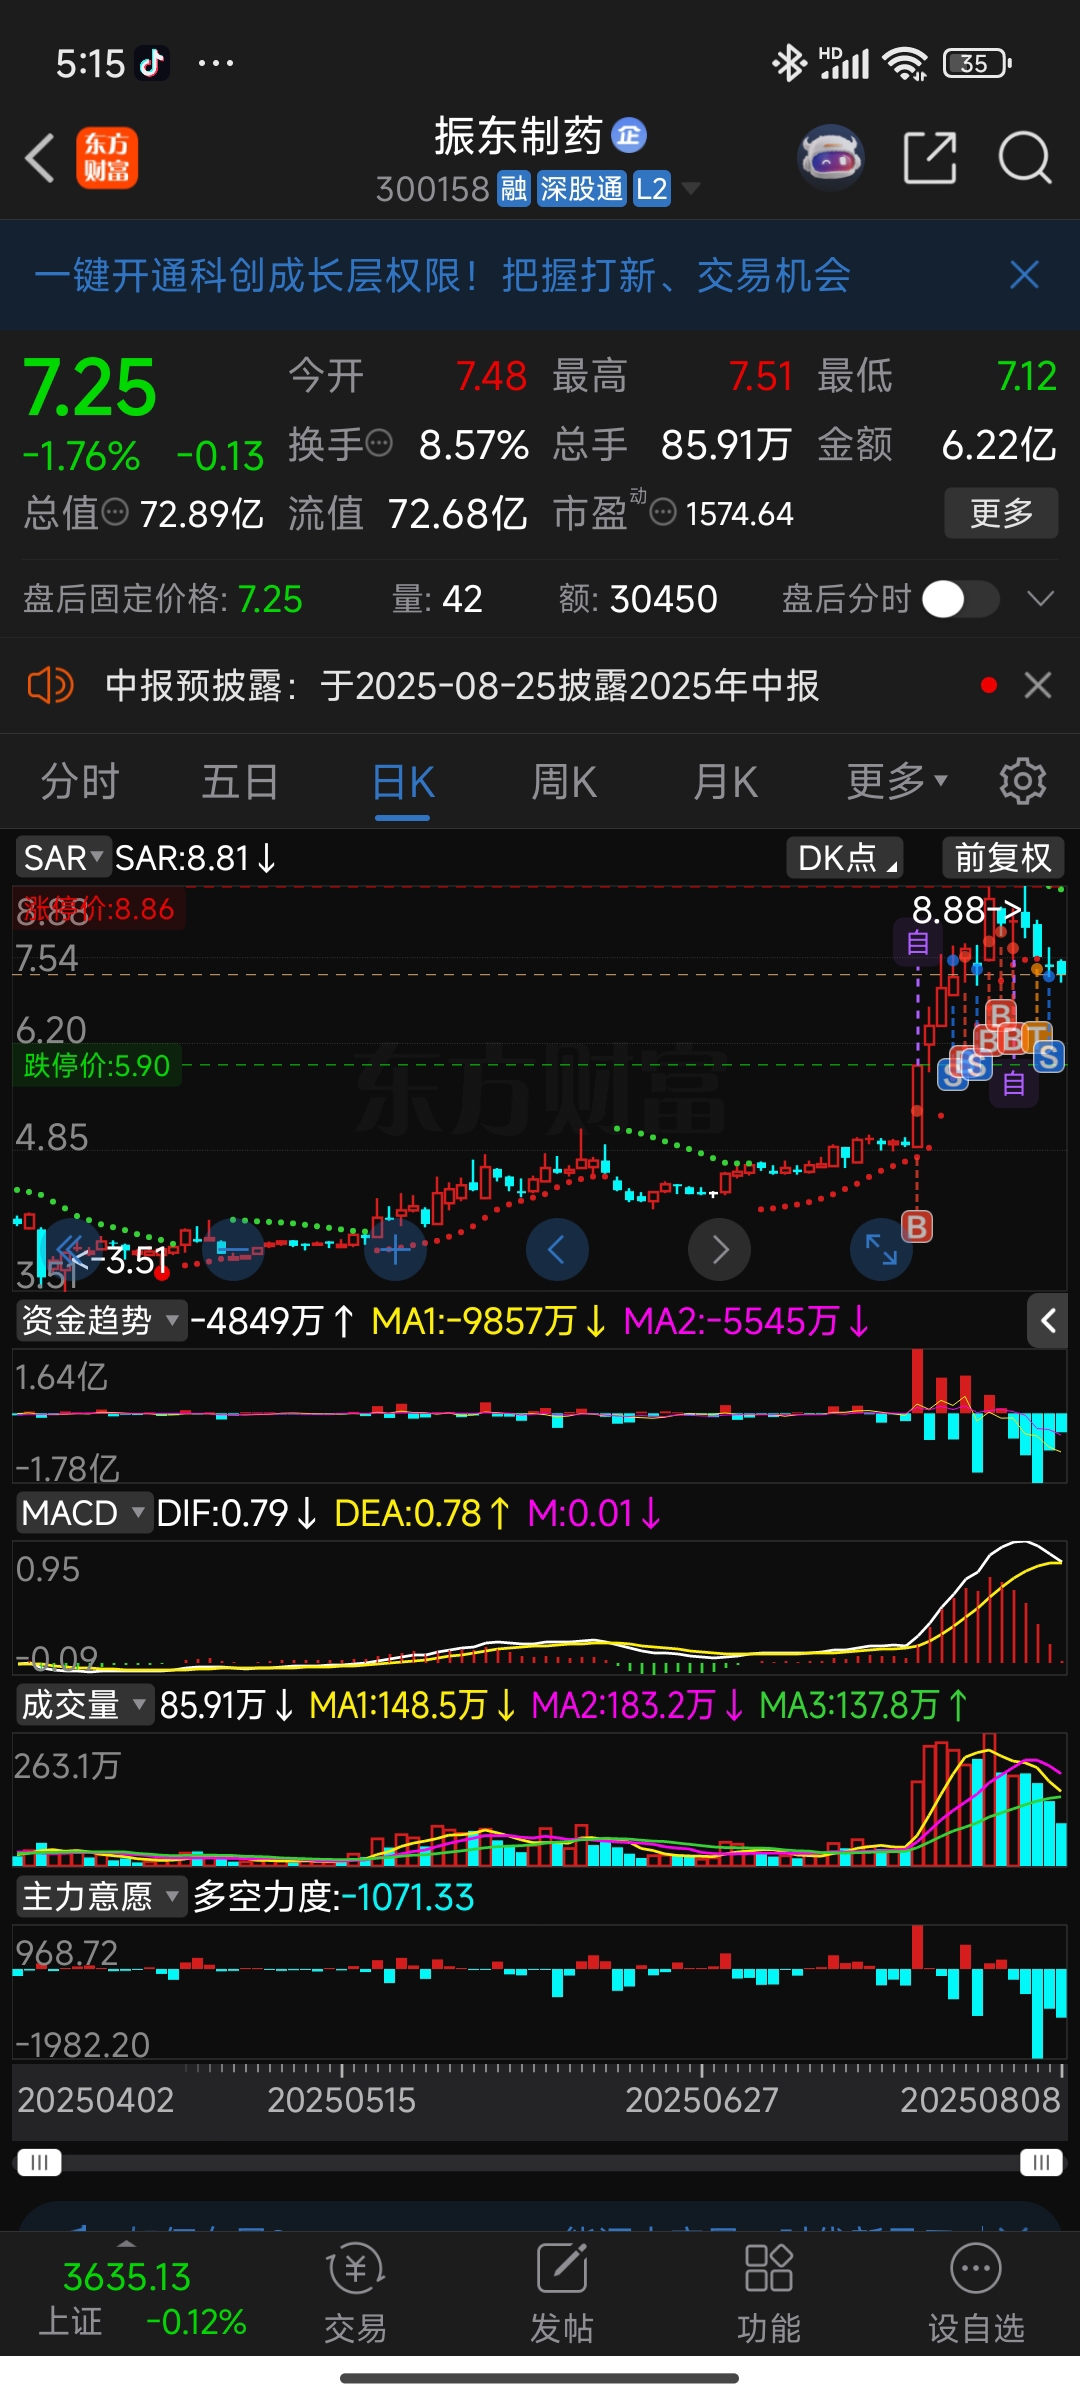
Task: Open chart settings gear icon
Action: [x=1022, y=781]
